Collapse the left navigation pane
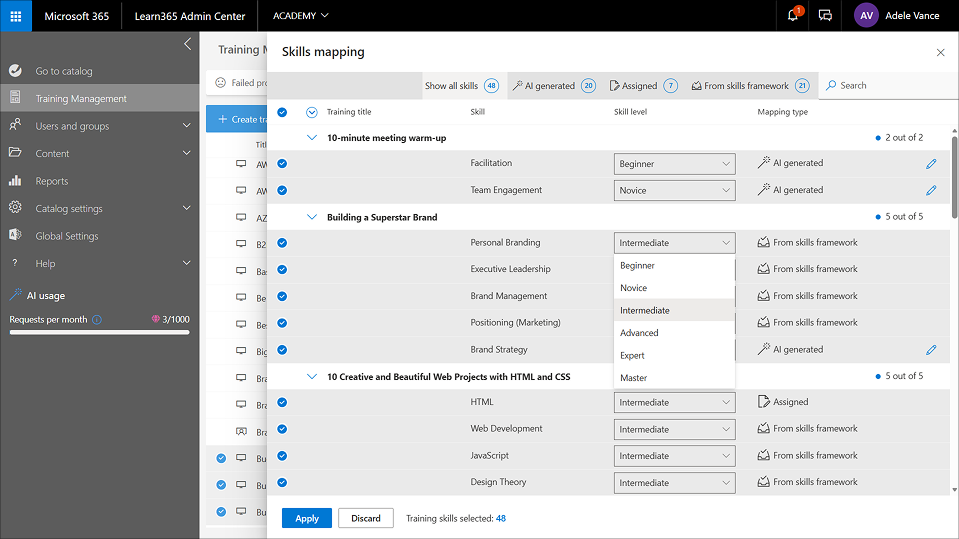The image size is (959, 539). pyautogui.click(x=187, y=44)
